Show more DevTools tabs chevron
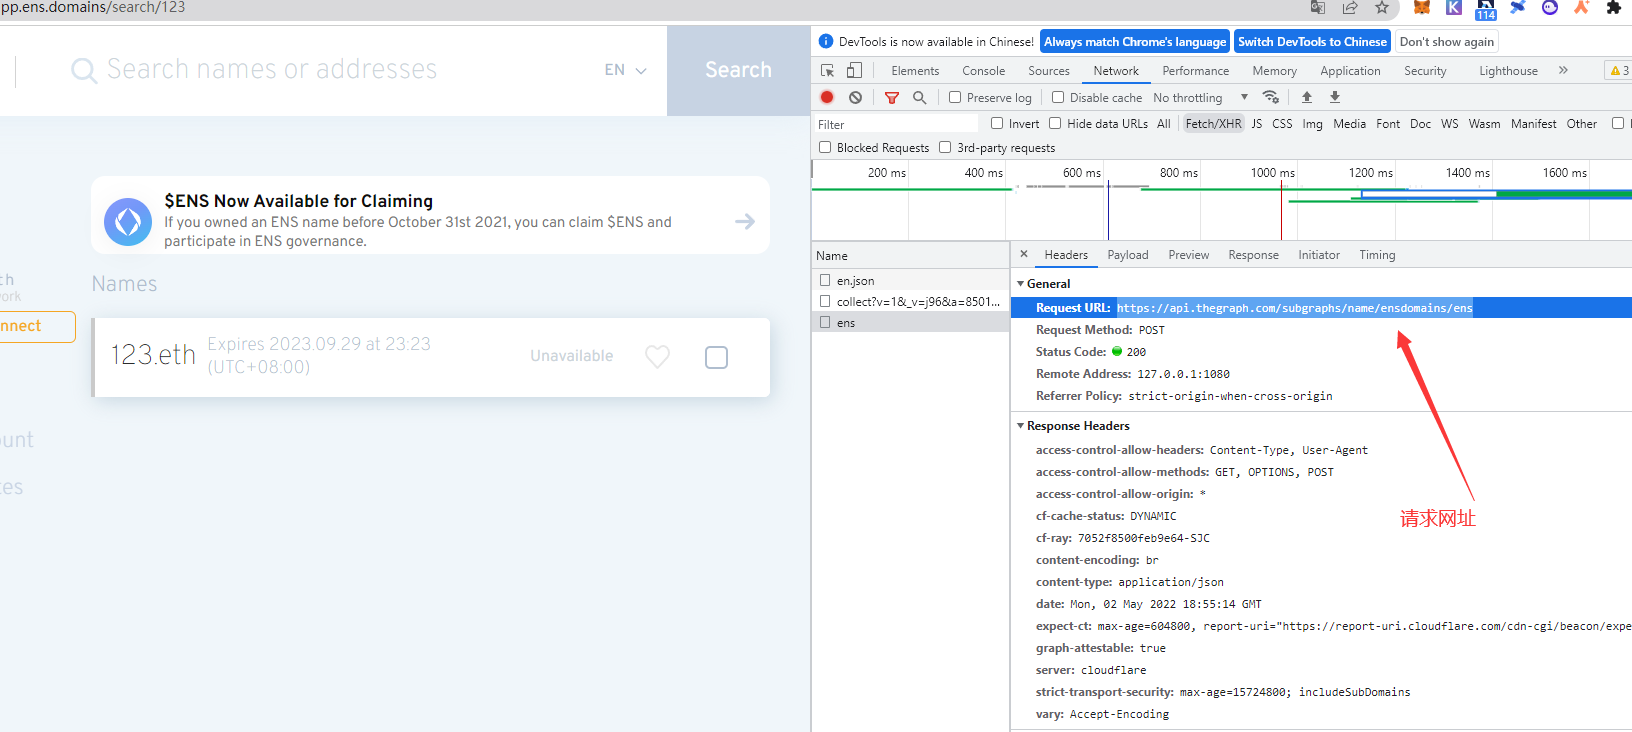 click(1563, 70)
